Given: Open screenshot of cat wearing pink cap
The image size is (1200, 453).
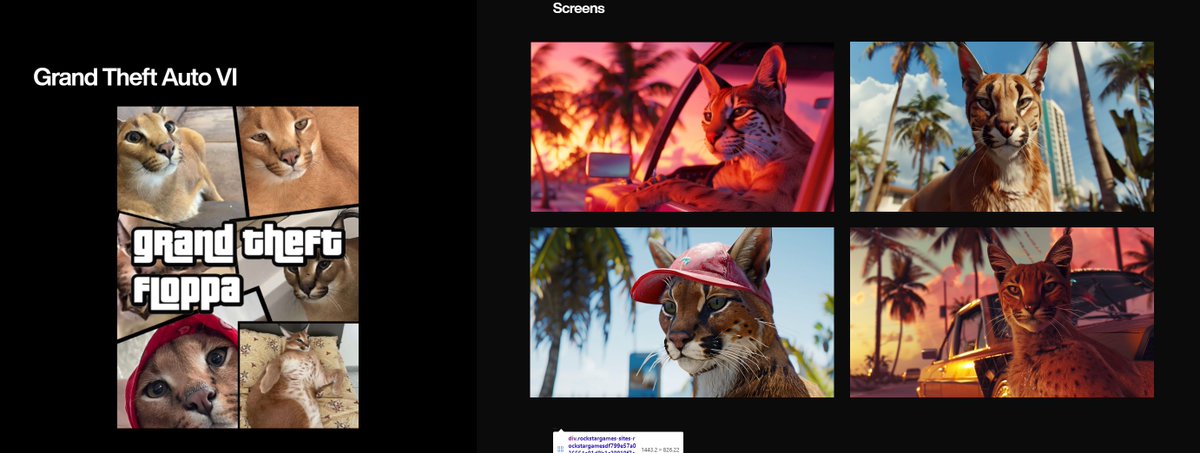Looking at the screenshot, I should (682, 312).
